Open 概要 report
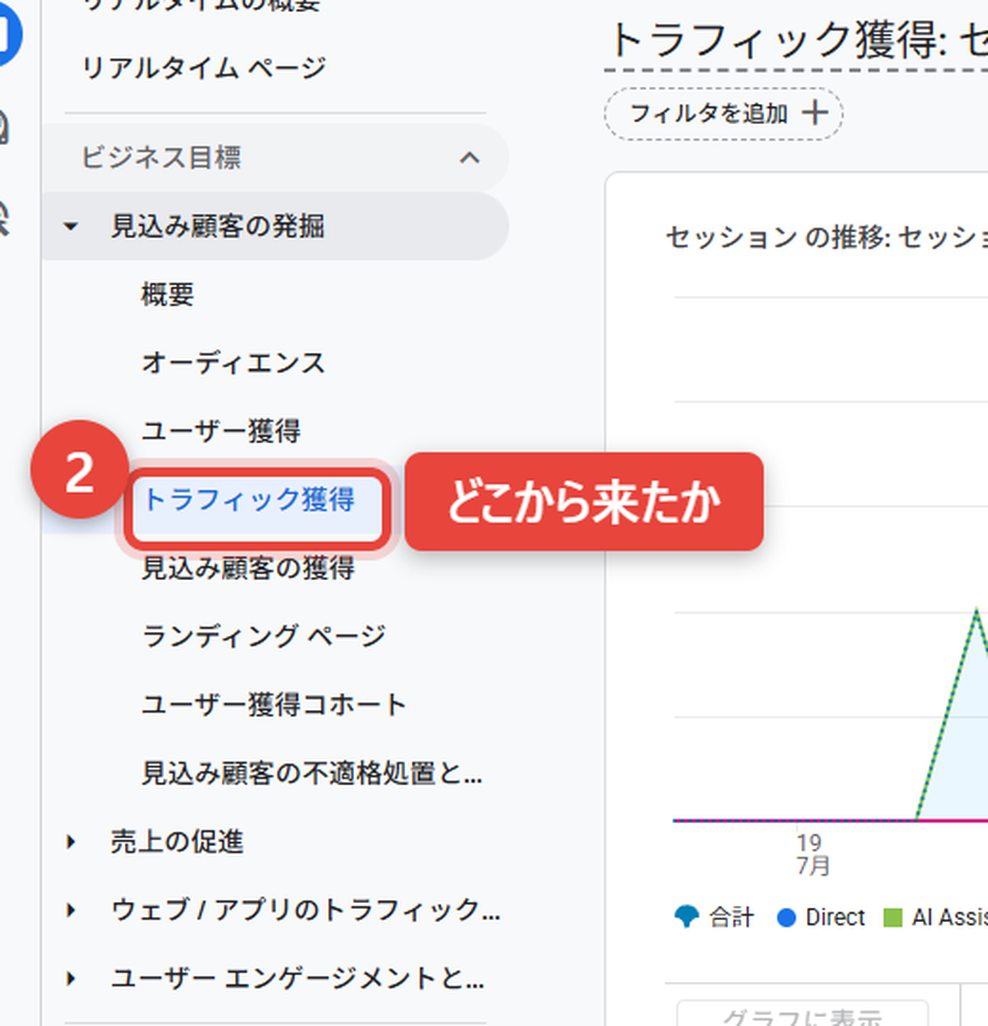Viewport: 988px width, 1026px height. (168, 294)
